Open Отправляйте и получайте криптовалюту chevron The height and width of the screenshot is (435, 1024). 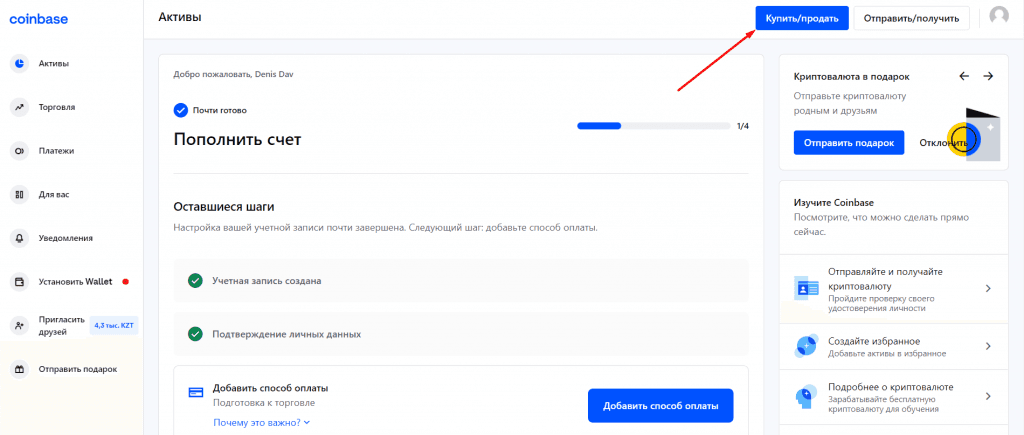coord(989,288)
